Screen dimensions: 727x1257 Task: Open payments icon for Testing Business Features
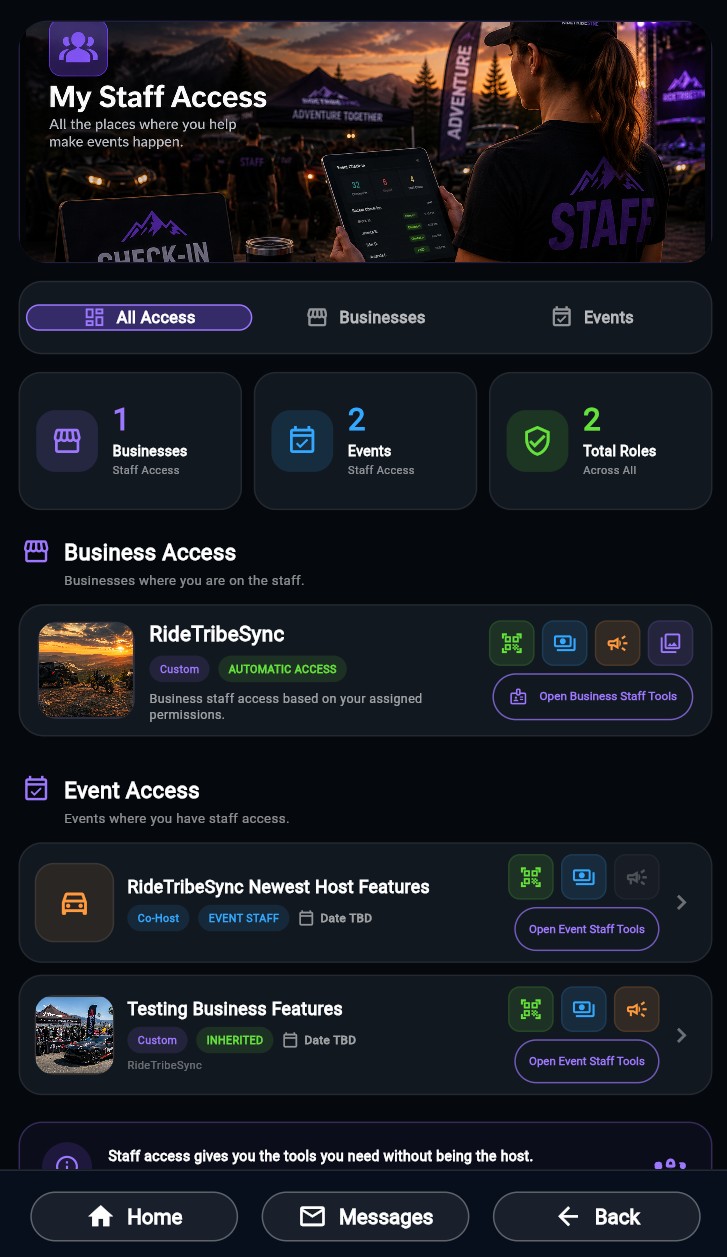[x=584, y=1009]
